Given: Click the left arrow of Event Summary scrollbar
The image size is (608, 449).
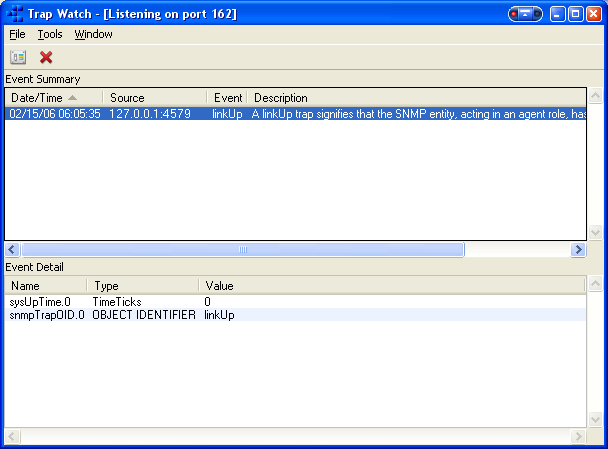Looking at the screenshot, I should point(12,249).
